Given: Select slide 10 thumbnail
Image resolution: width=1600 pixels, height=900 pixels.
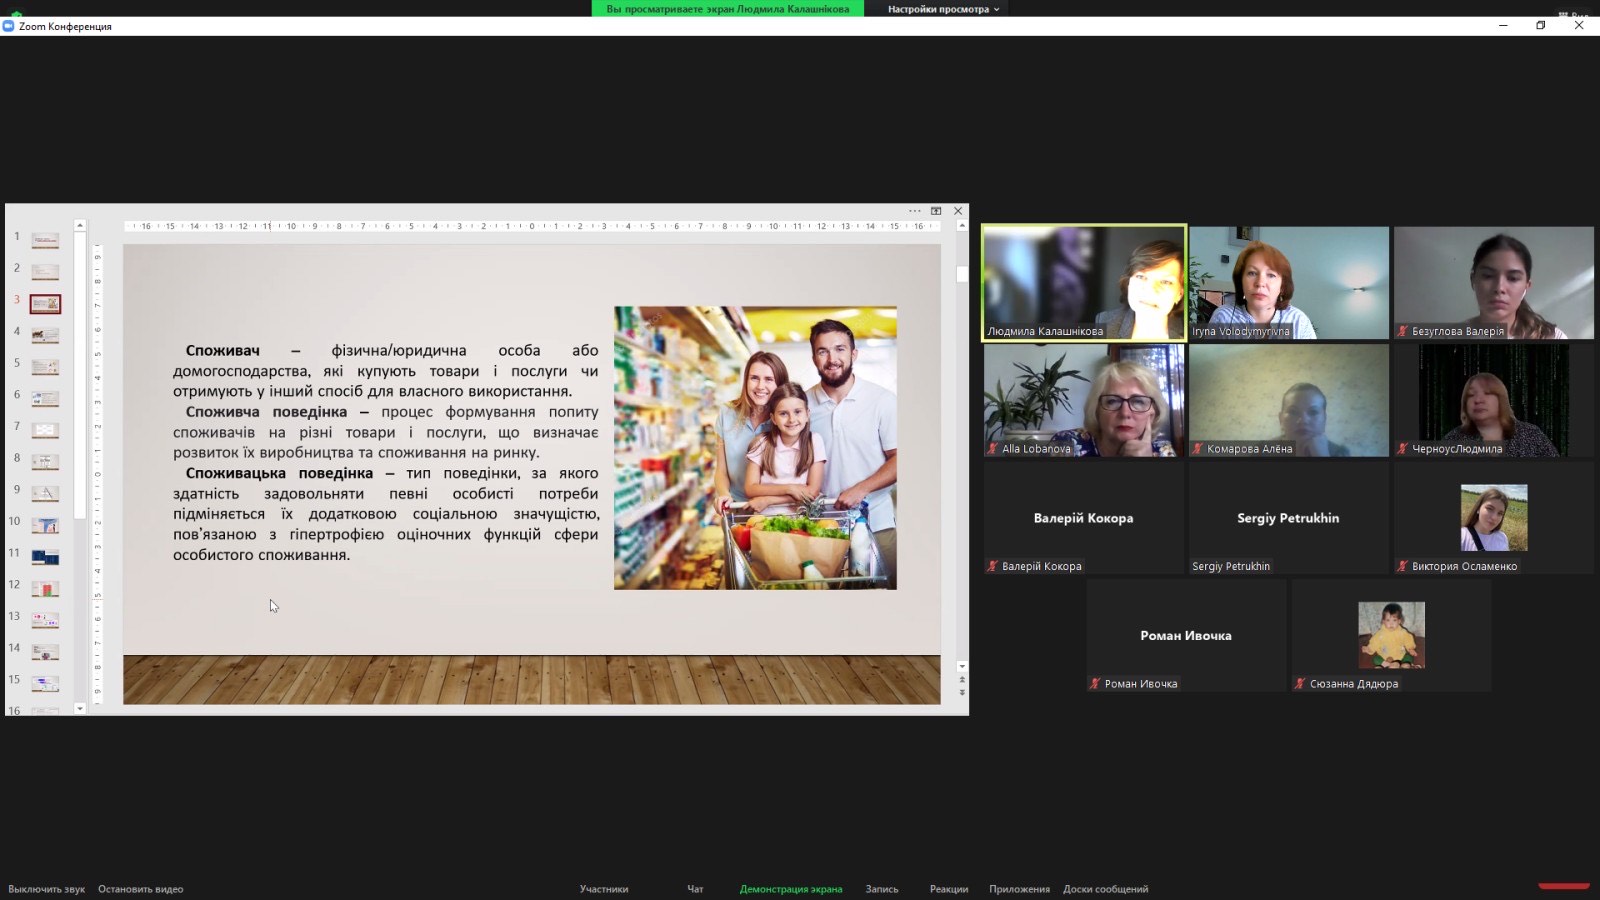Looking at the screenshot, I should (45, 525).
